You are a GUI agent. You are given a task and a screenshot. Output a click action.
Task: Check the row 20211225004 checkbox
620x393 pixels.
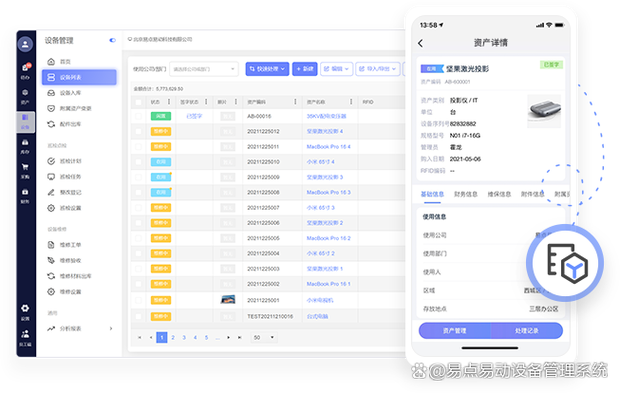pyautogui.click(x=138, y=253)
